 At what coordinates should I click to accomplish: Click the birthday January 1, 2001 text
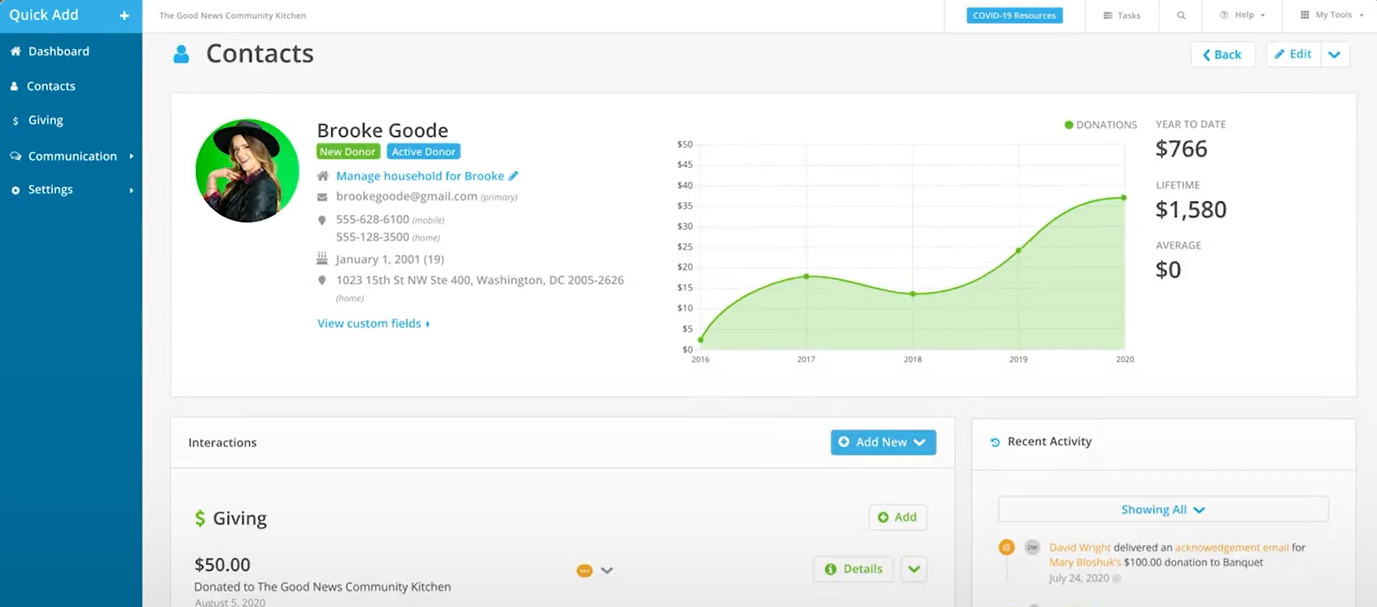coord(390,259)
